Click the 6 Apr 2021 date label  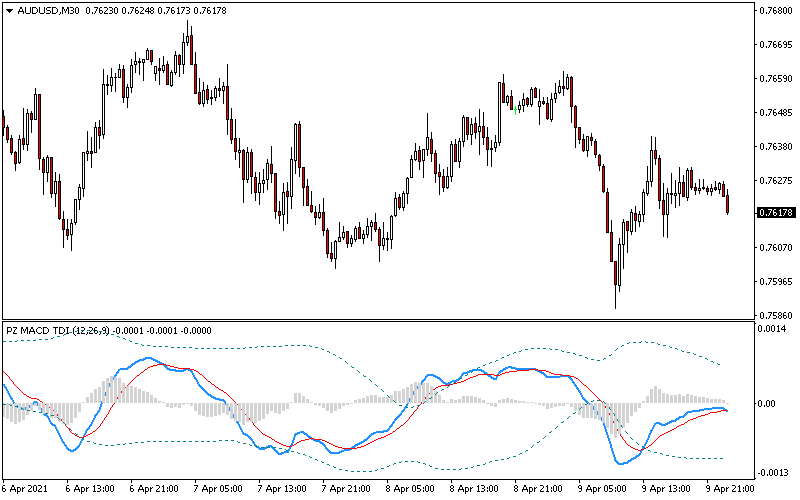coord(24,490)
